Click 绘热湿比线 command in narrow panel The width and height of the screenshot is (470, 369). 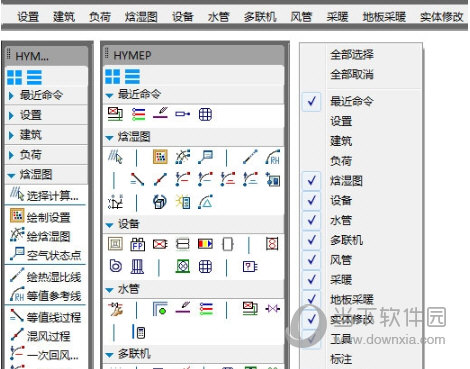tap(46, 276)
